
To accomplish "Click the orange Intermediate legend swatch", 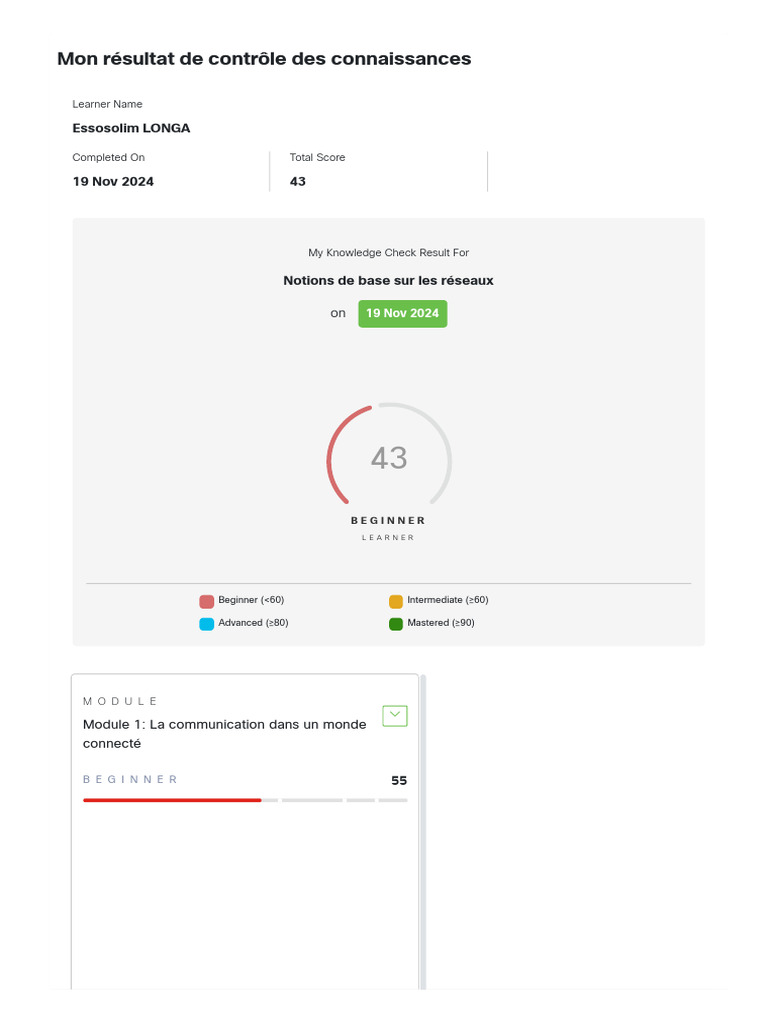I will [396, 601].
